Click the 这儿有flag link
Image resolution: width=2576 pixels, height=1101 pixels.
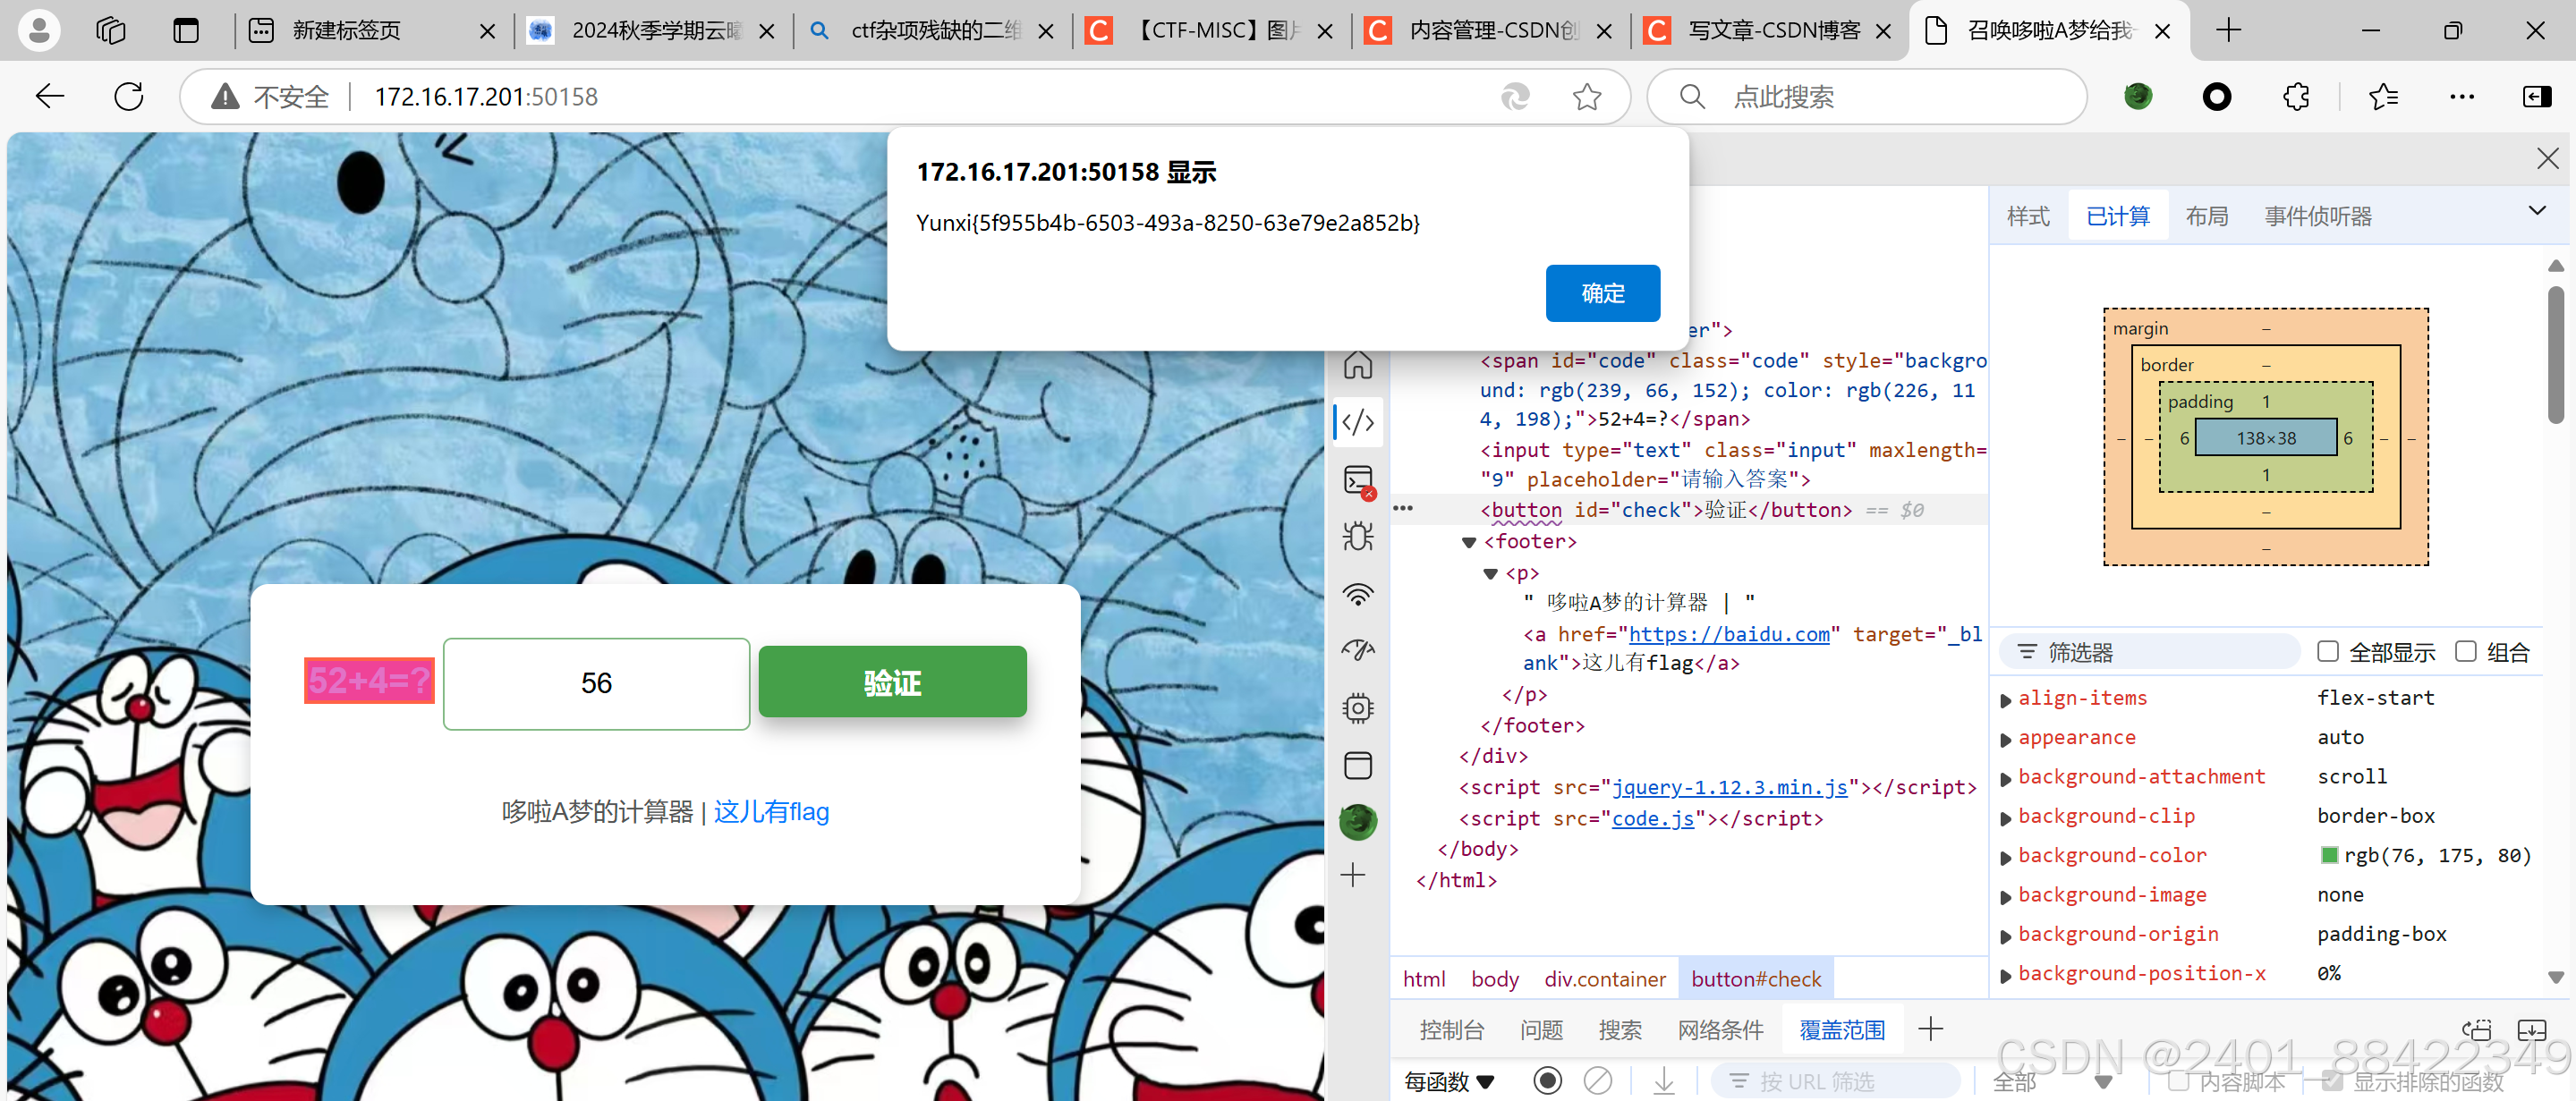(771, 811)
